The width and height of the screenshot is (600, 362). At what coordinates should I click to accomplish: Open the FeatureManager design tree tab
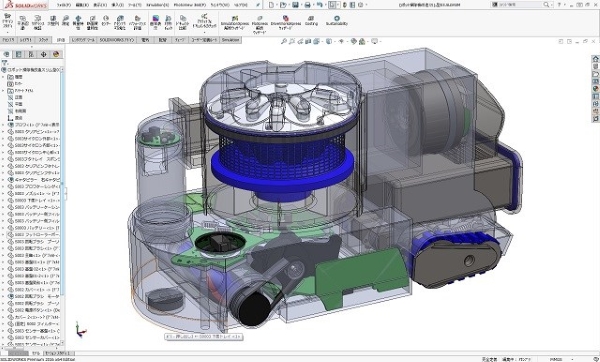click(7, 54)
